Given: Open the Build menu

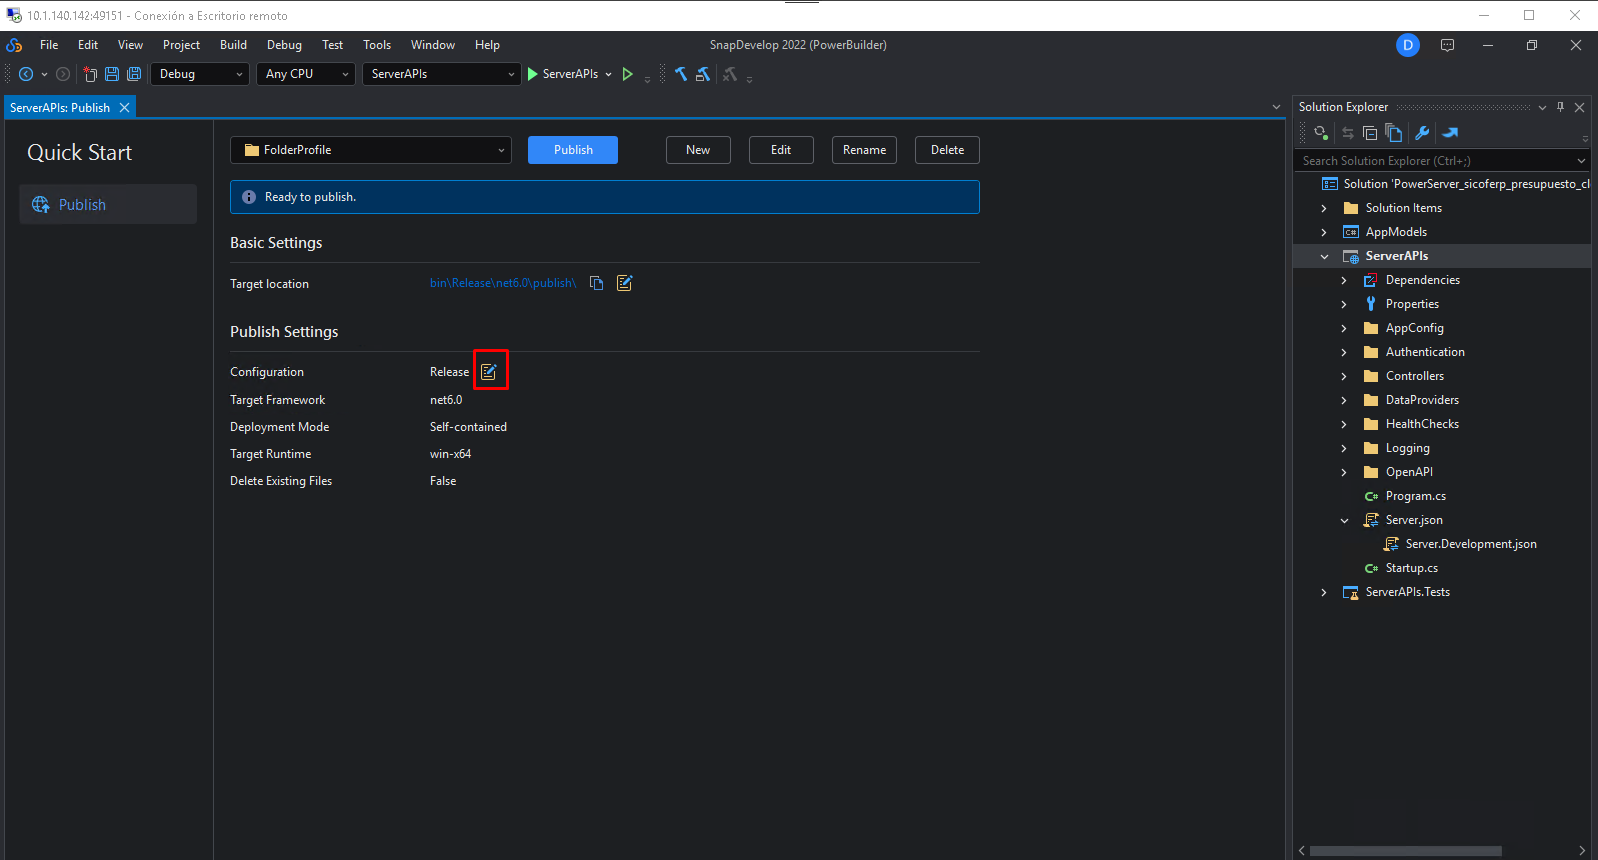Looking at the screenshot, I should (x=233, y=45).
